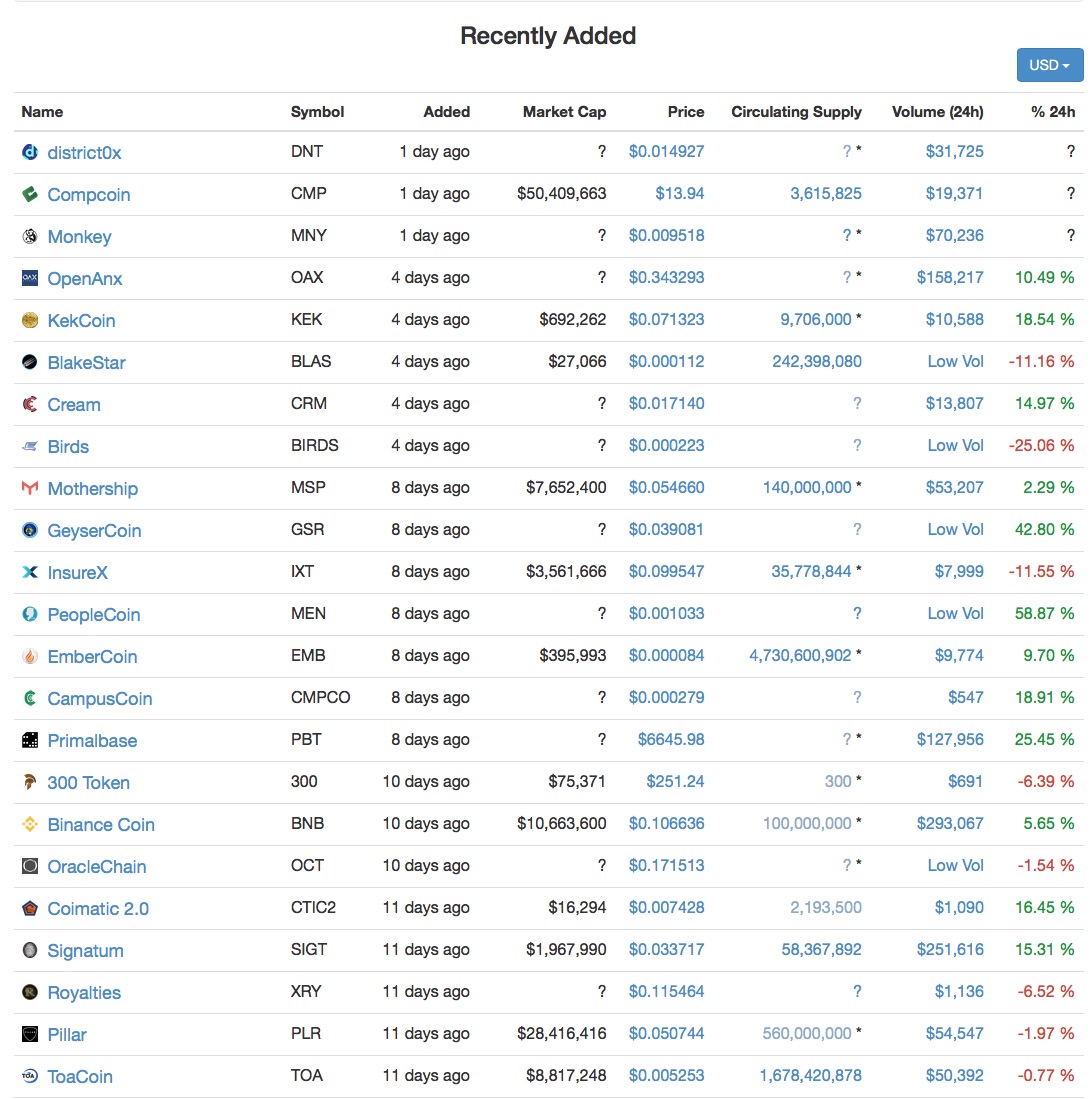Sort by the Added column header

click(447, 112)
